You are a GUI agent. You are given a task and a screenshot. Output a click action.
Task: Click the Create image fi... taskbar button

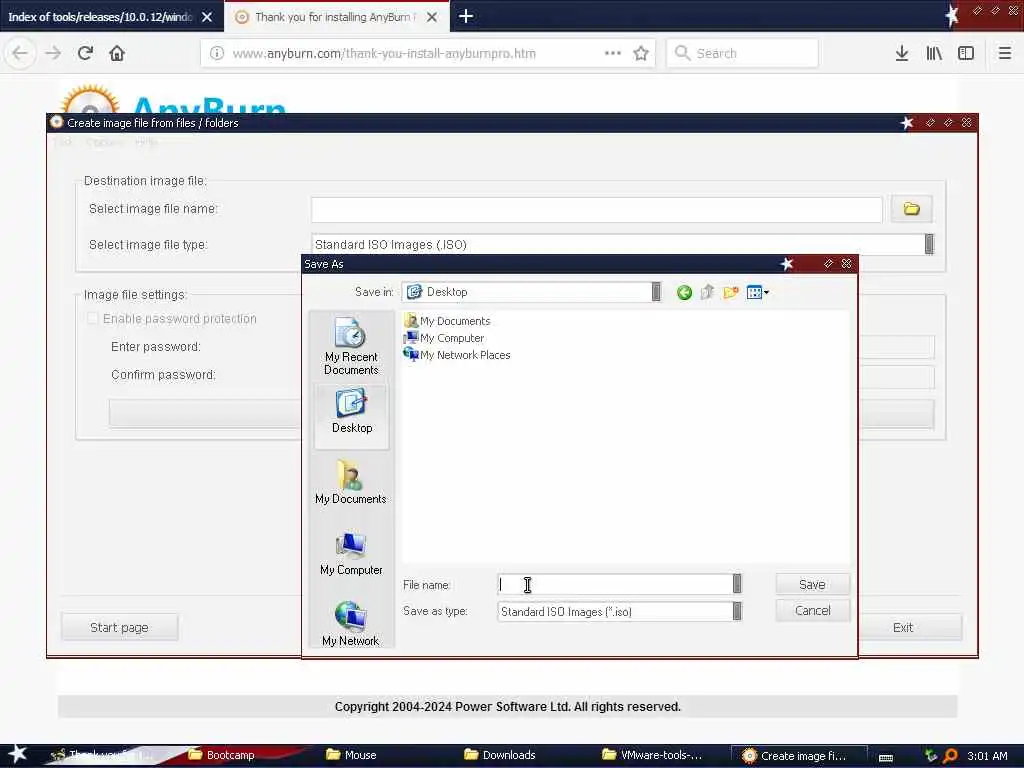(x=799, y=756)
